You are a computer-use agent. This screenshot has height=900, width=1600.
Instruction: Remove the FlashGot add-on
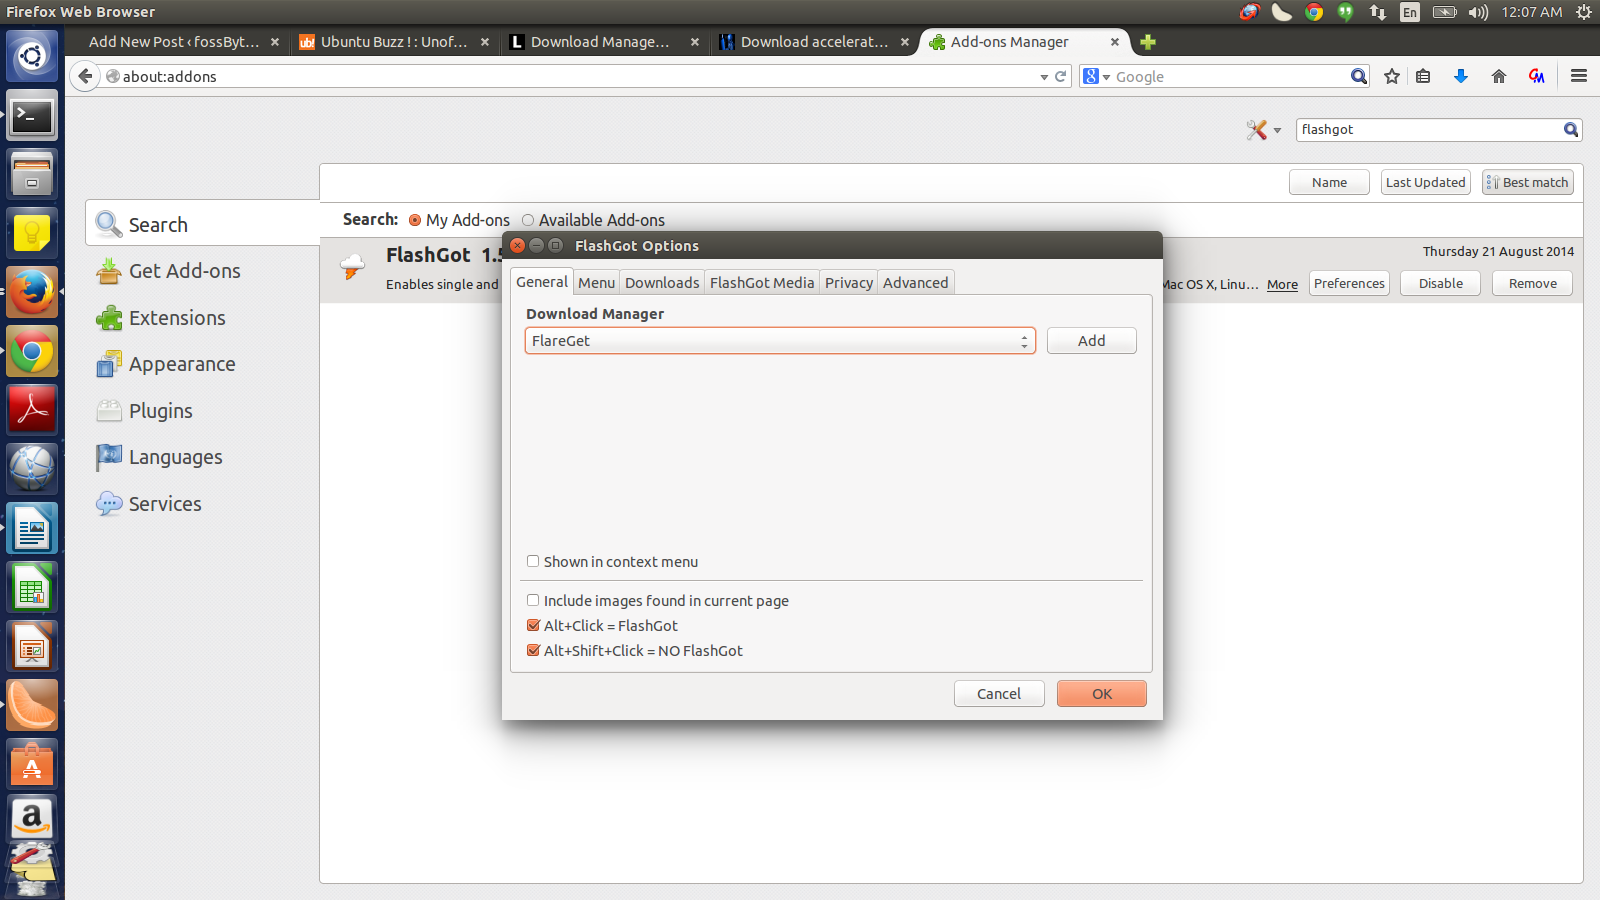click(1533, 284)
